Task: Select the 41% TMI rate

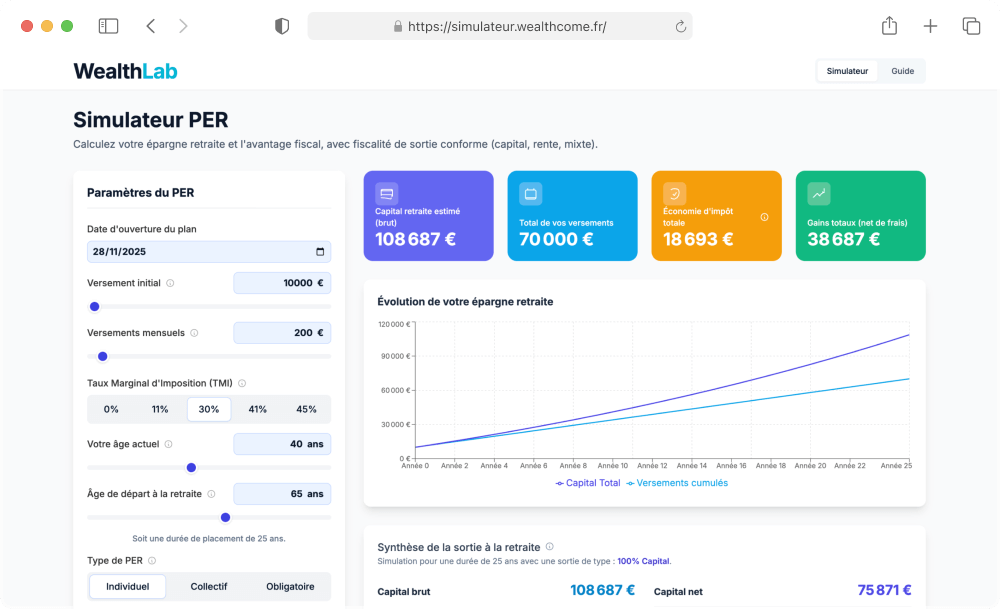Action: tap(257, 409)
